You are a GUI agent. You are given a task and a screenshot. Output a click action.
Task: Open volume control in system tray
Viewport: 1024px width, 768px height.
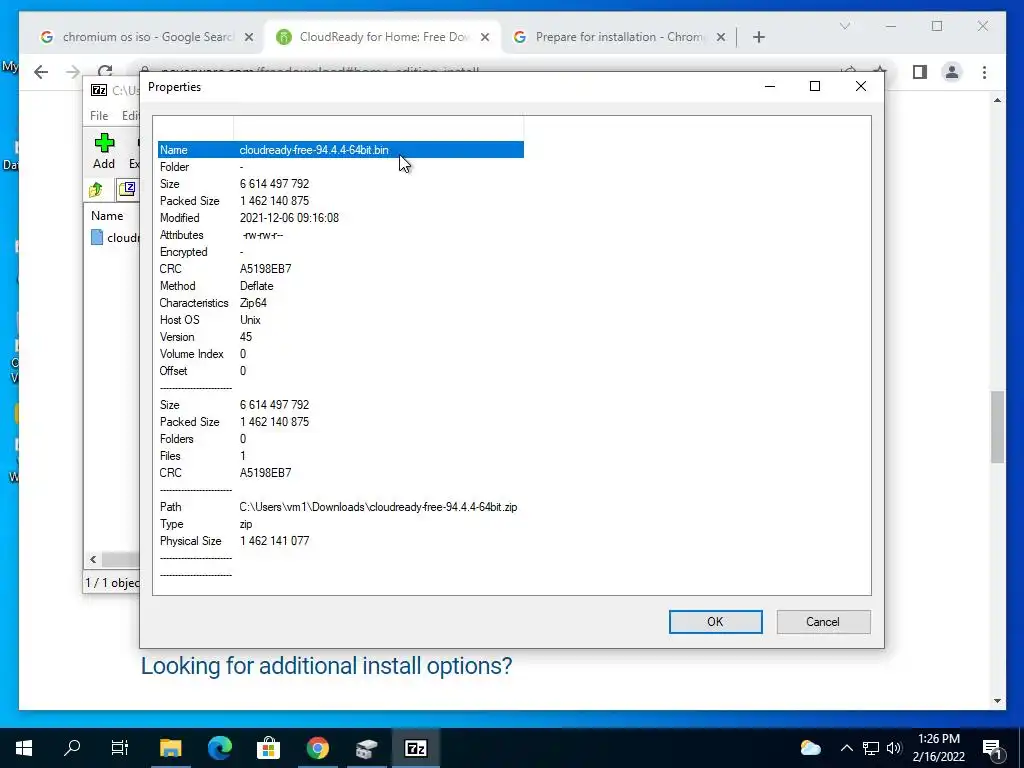point(894,748)
